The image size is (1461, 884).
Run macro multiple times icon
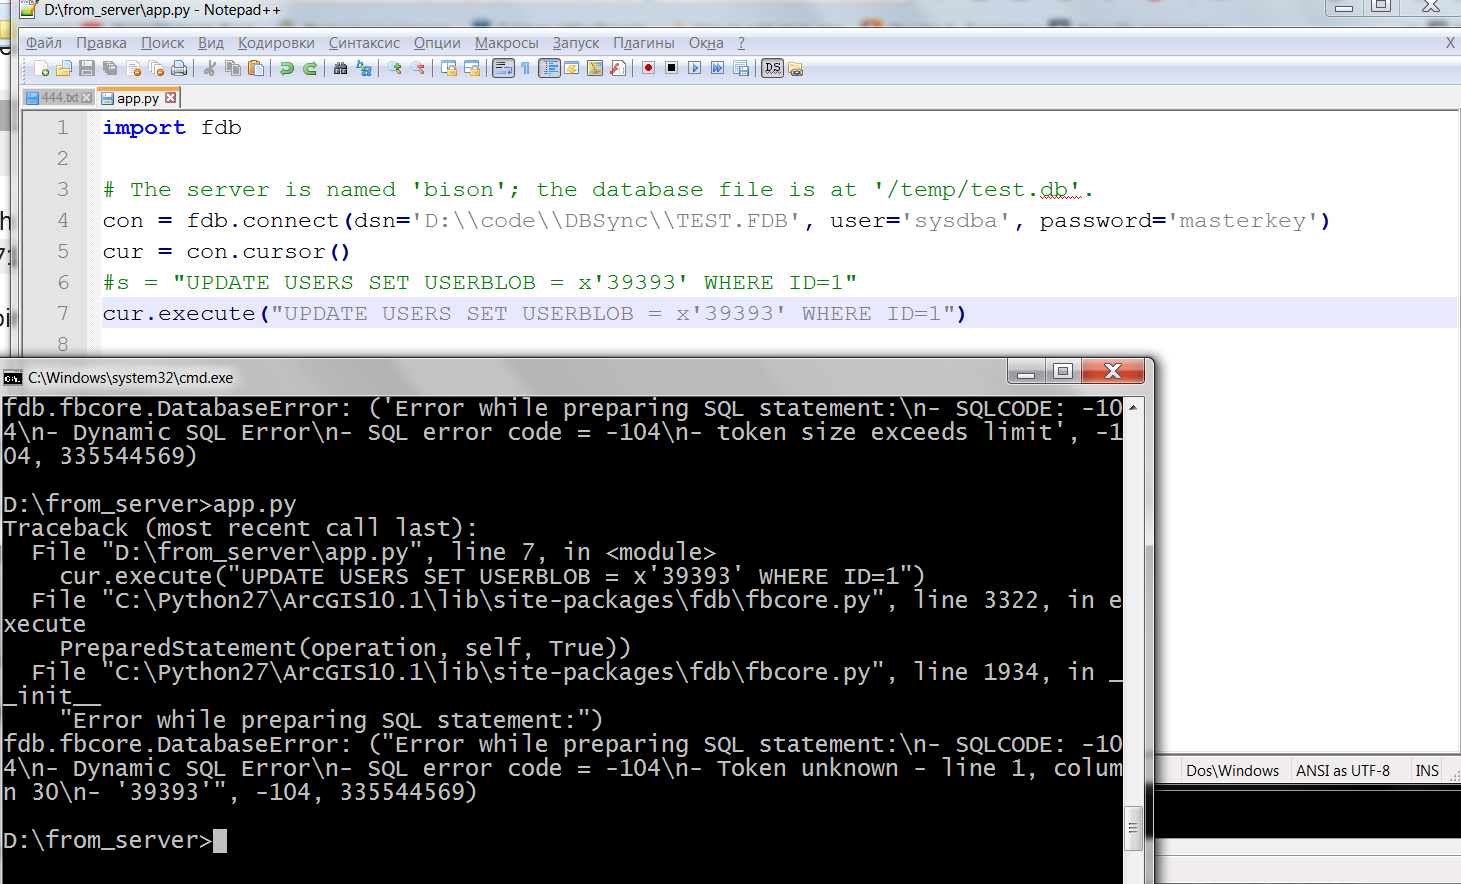718,68
